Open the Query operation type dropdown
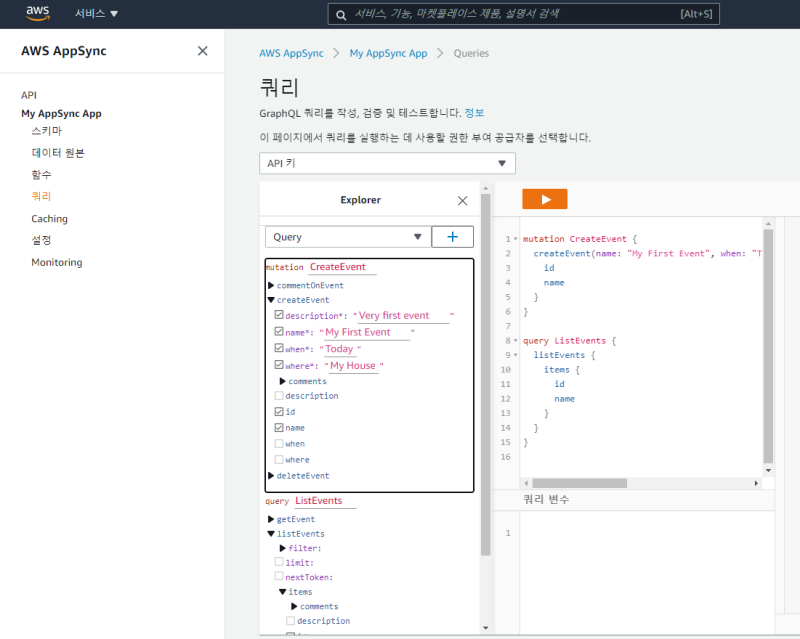Image resolution: width=800 pixels, height=639 pixels. [348, 237]
